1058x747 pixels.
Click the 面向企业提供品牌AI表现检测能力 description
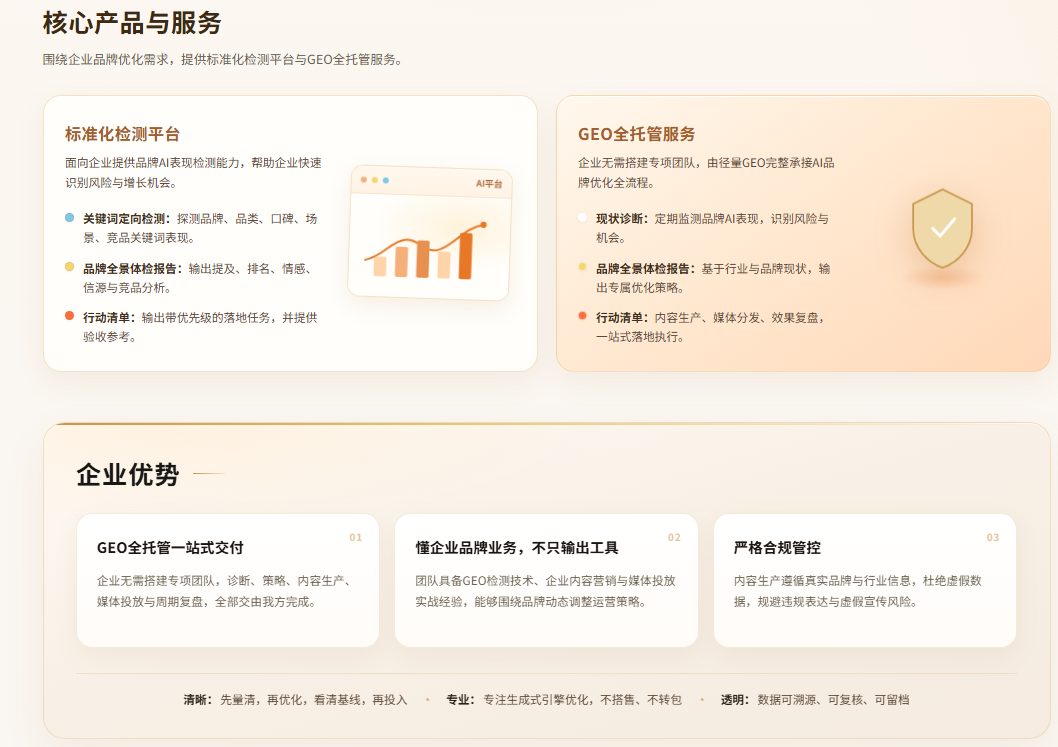[193, 173]
